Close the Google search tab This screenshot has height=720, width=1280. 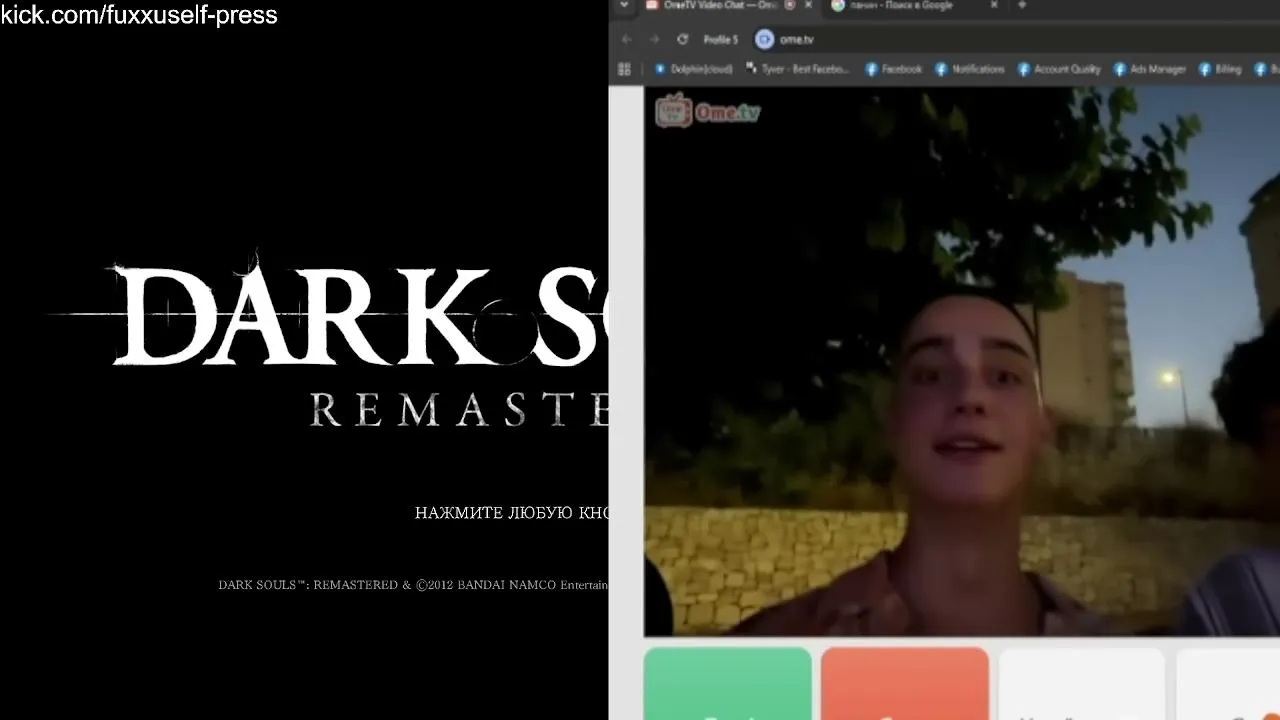coord(994,5)
